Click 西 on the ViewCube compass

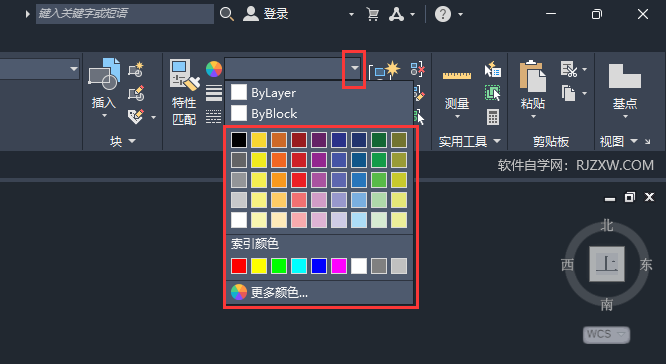coord(567,265)
